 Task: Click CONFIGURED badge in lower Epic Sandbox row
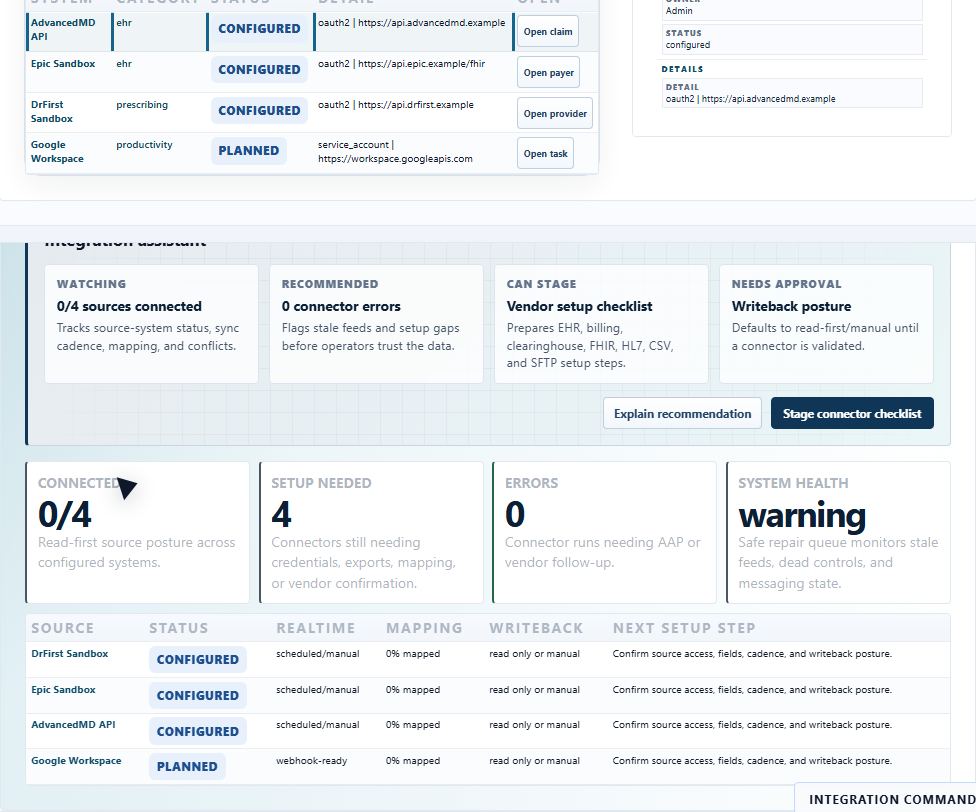[197, 696]
